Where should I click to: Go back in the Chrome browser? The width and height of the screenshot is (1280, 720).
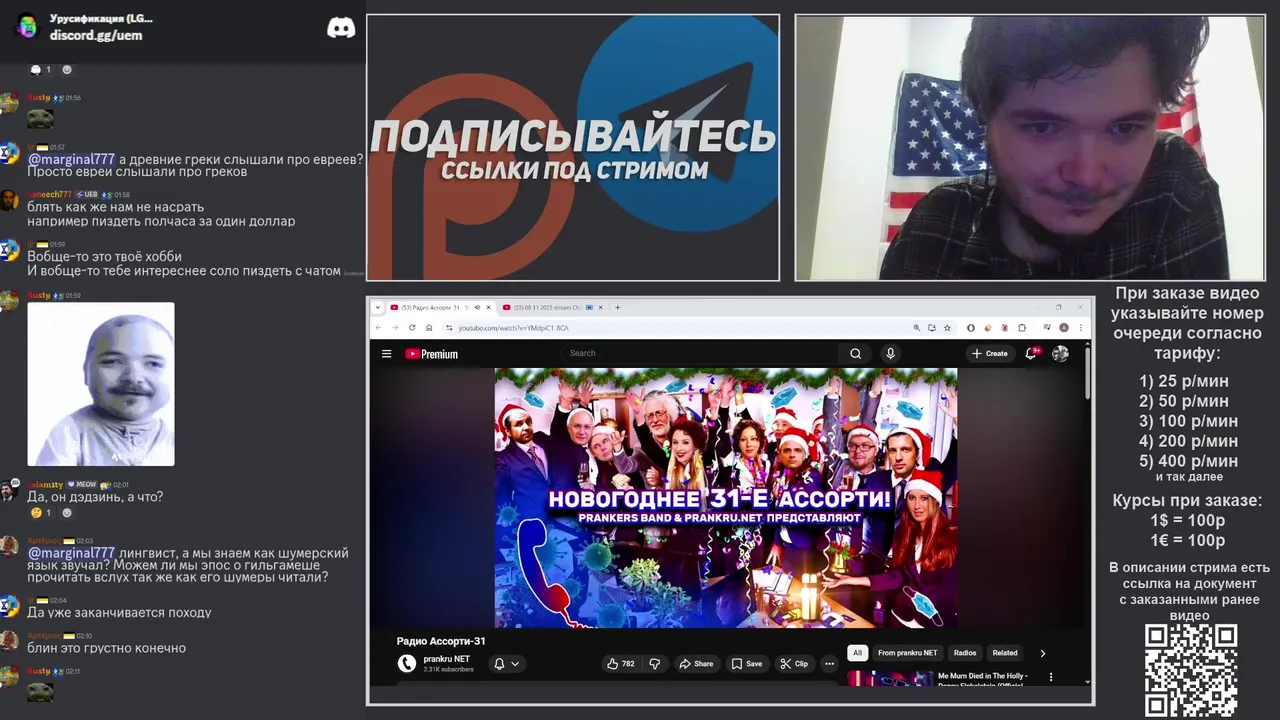tap(378, 327)
